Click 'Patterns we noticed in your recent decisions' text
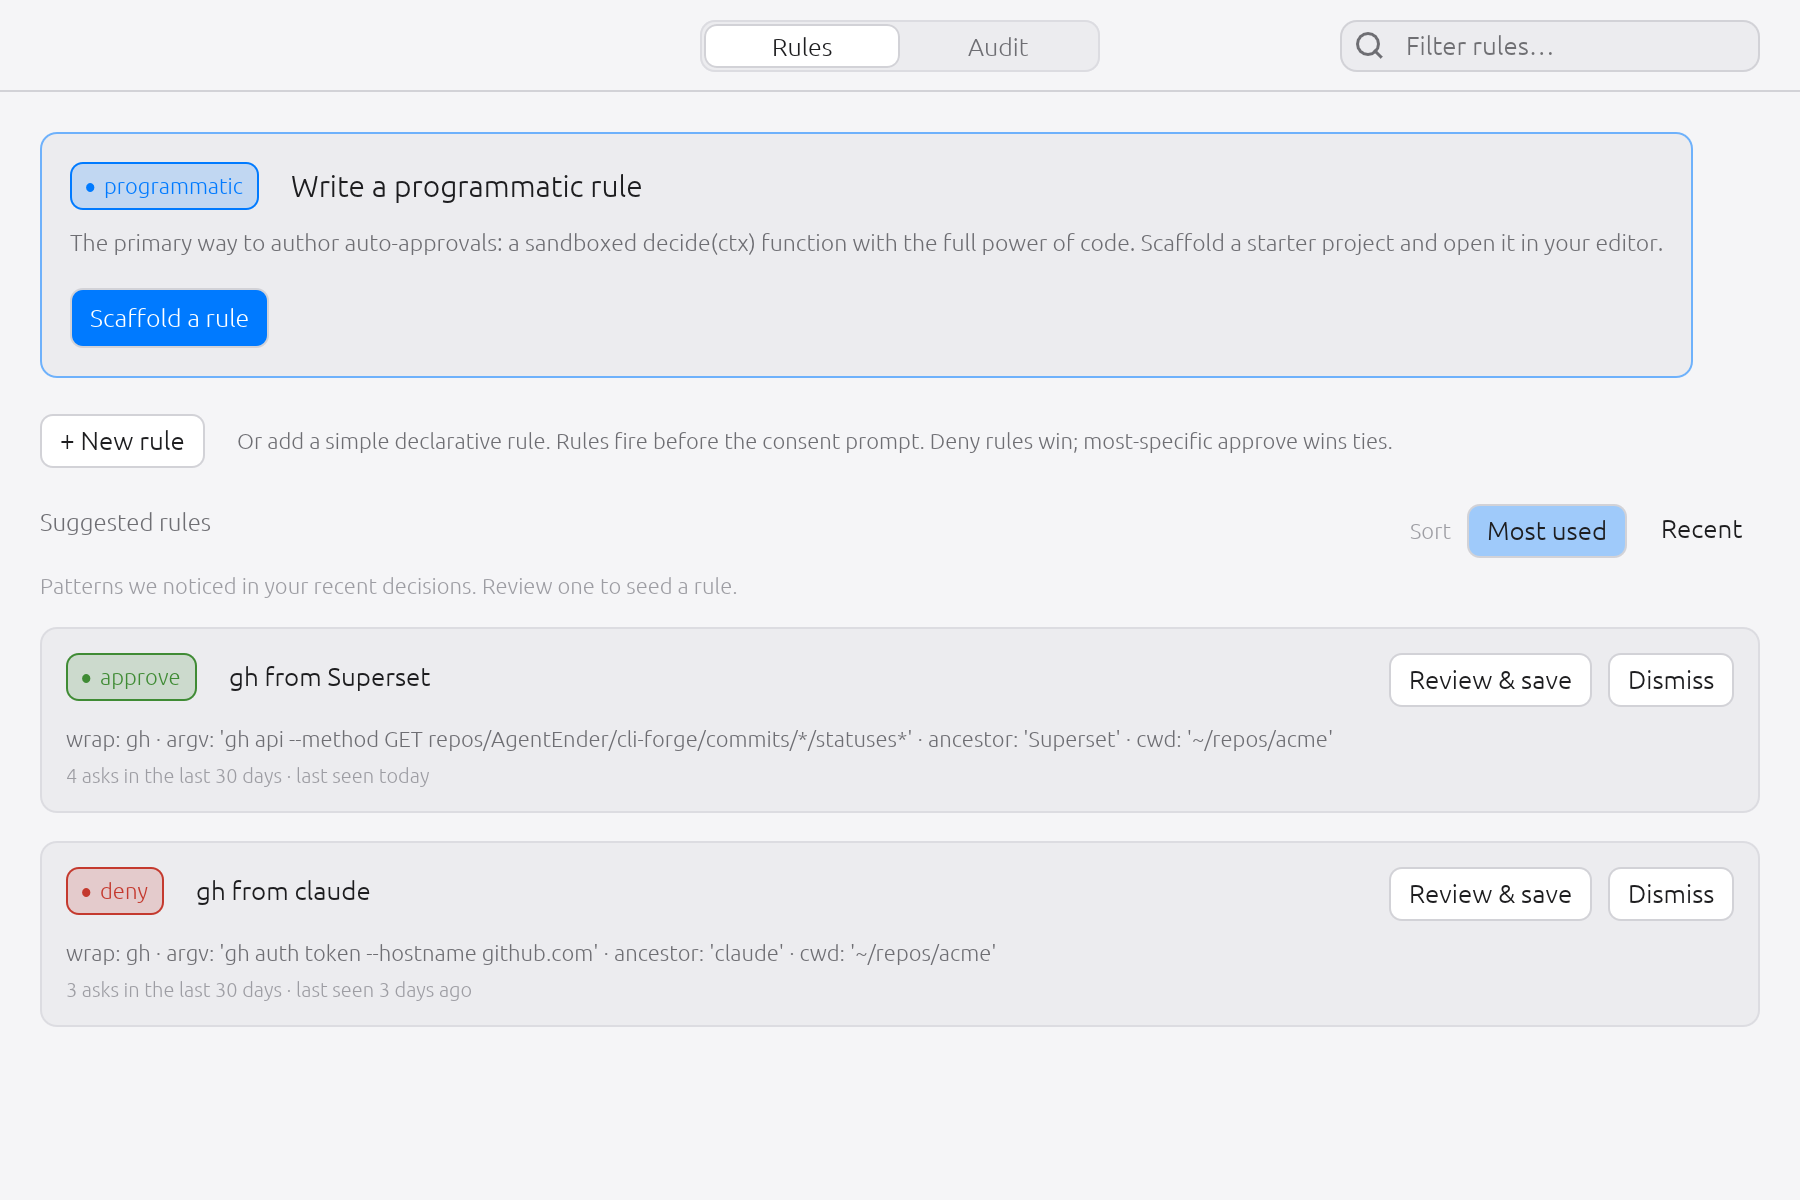1800x1200 pixels. point(258,586)
